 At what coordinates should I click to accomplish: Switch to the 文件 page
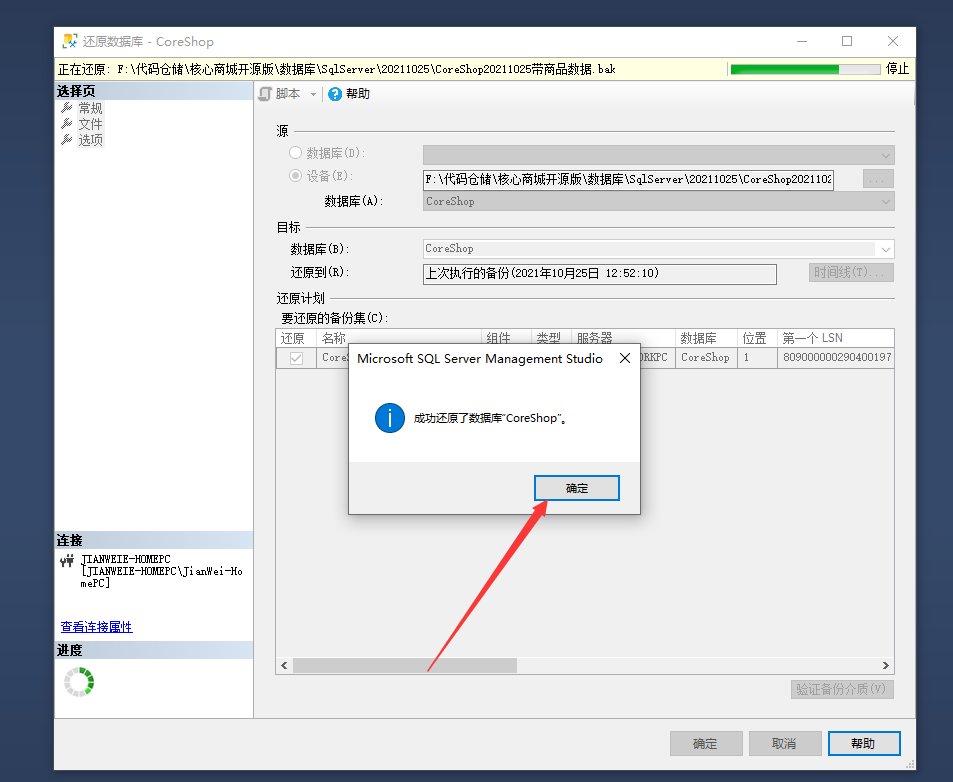(91, 124)
